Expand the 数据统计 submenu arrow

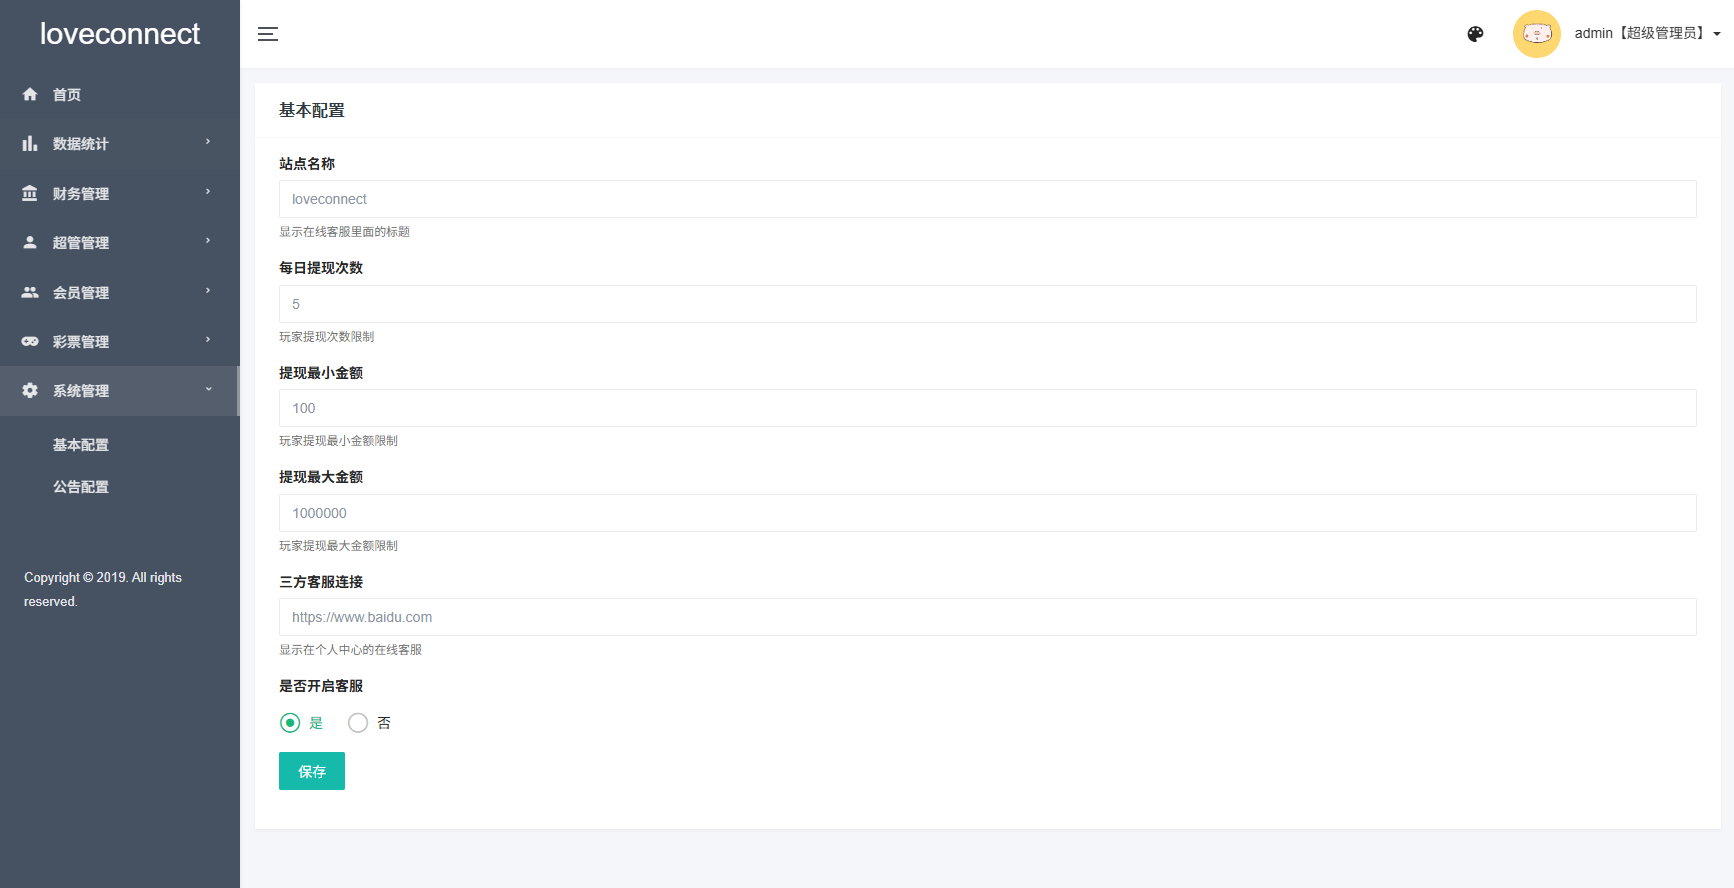click(208, 142)
